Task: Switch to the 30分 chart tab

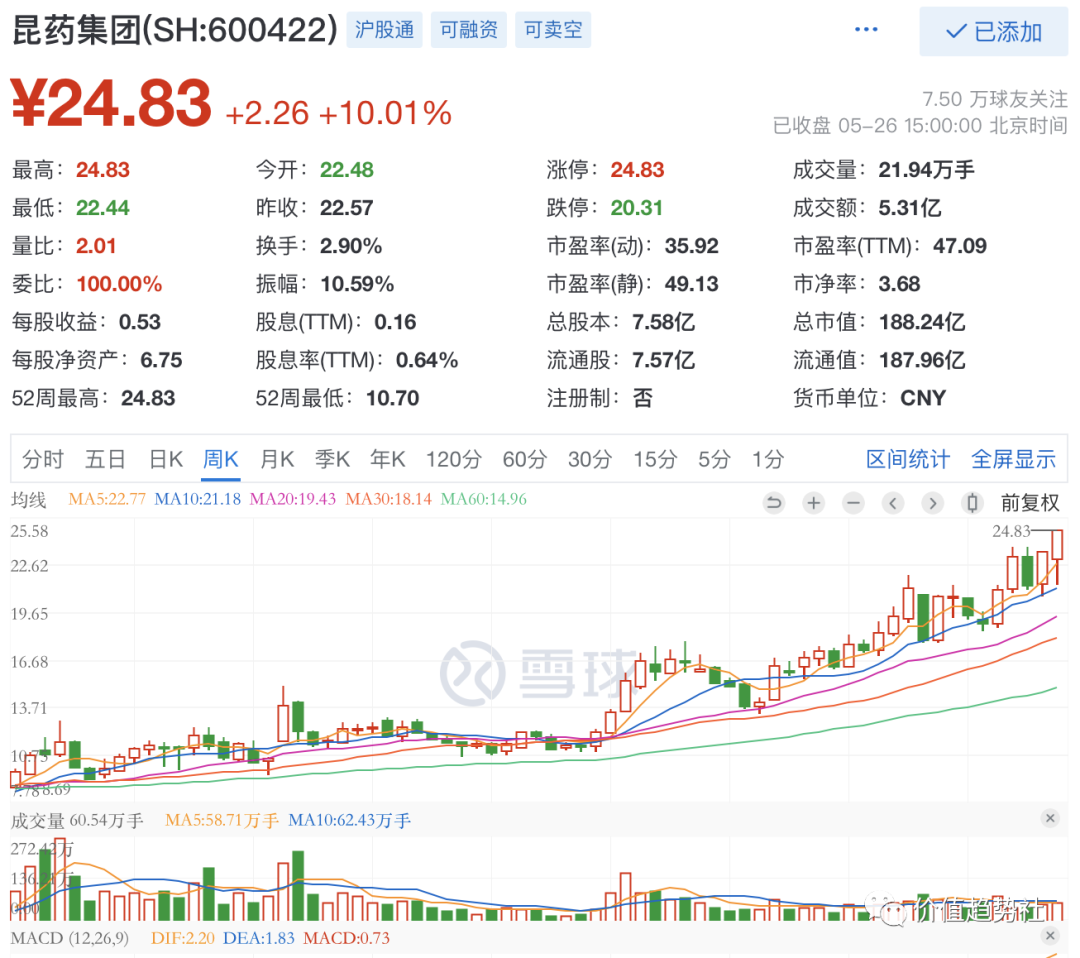Action: pyautogui.click(x=590, y=459)
